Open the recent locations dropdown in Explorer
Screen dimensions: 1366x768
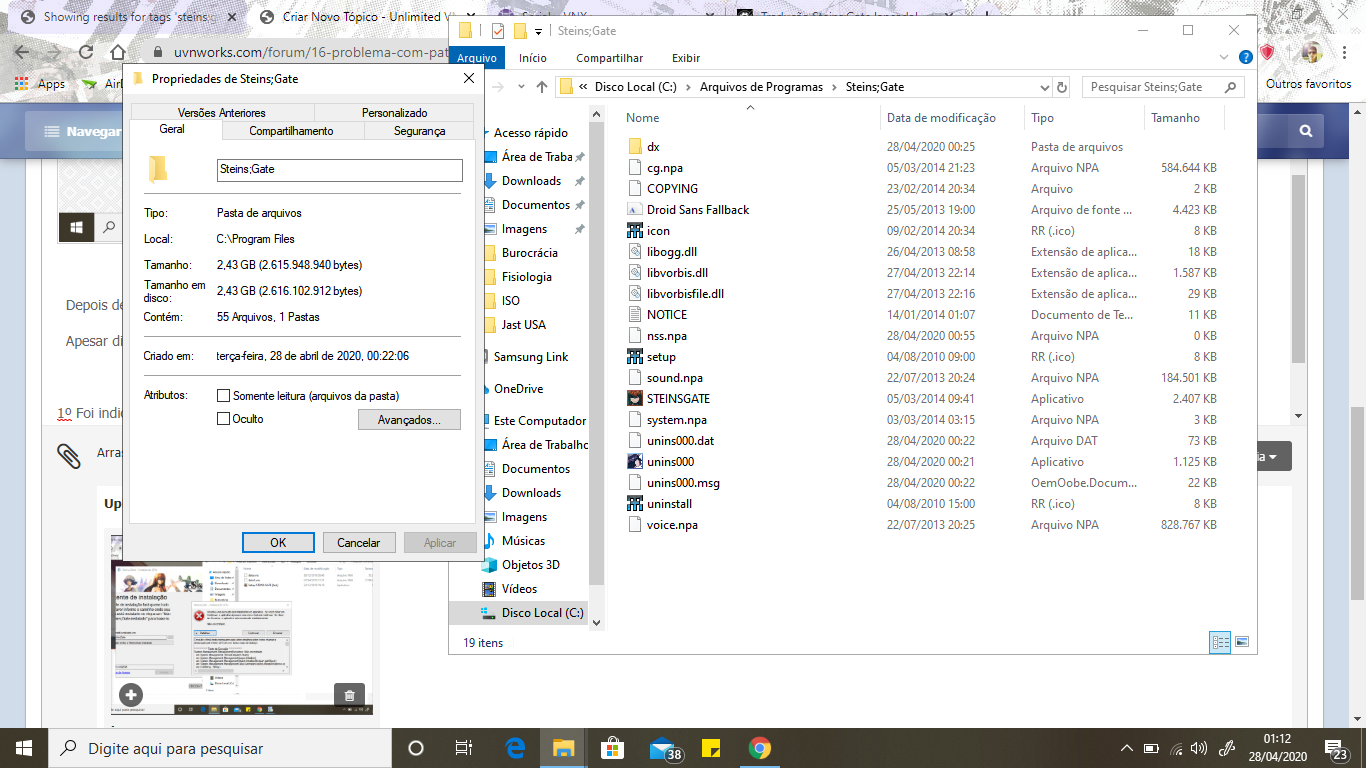click(520, 87)
